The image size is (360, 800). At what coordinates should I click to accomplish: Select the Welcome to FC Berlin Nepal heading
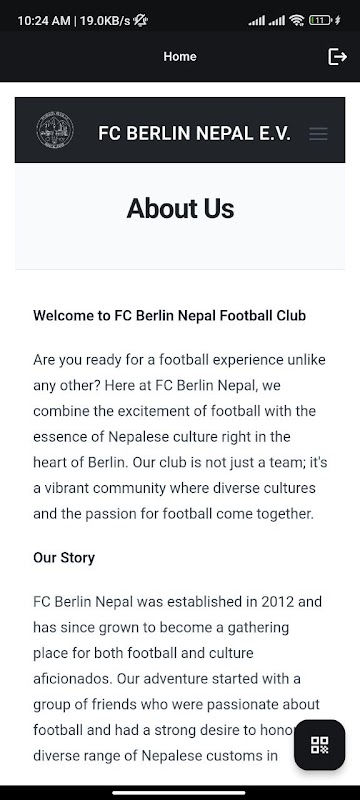[x=169, y=316]
